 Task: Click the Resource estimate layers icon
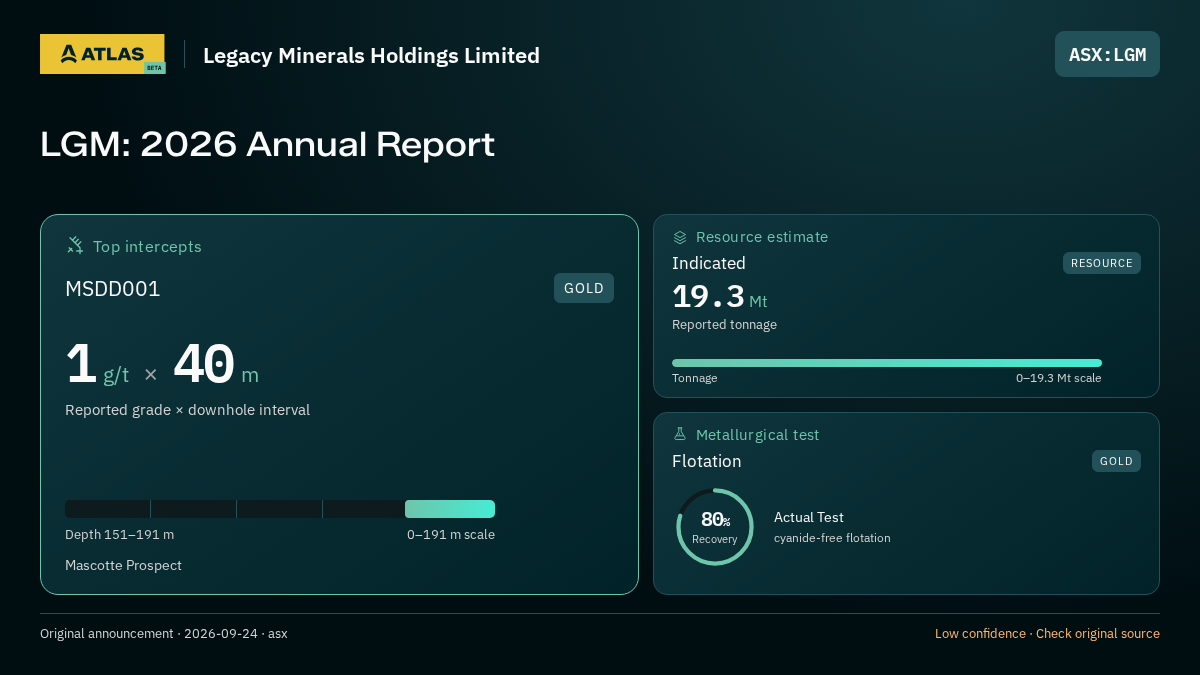680,237
